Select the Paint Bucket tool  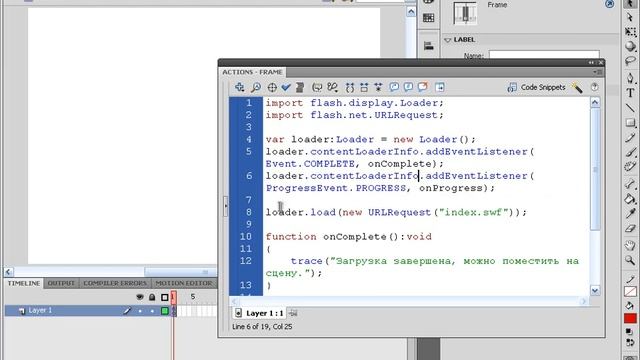click(x=630, y=199)
